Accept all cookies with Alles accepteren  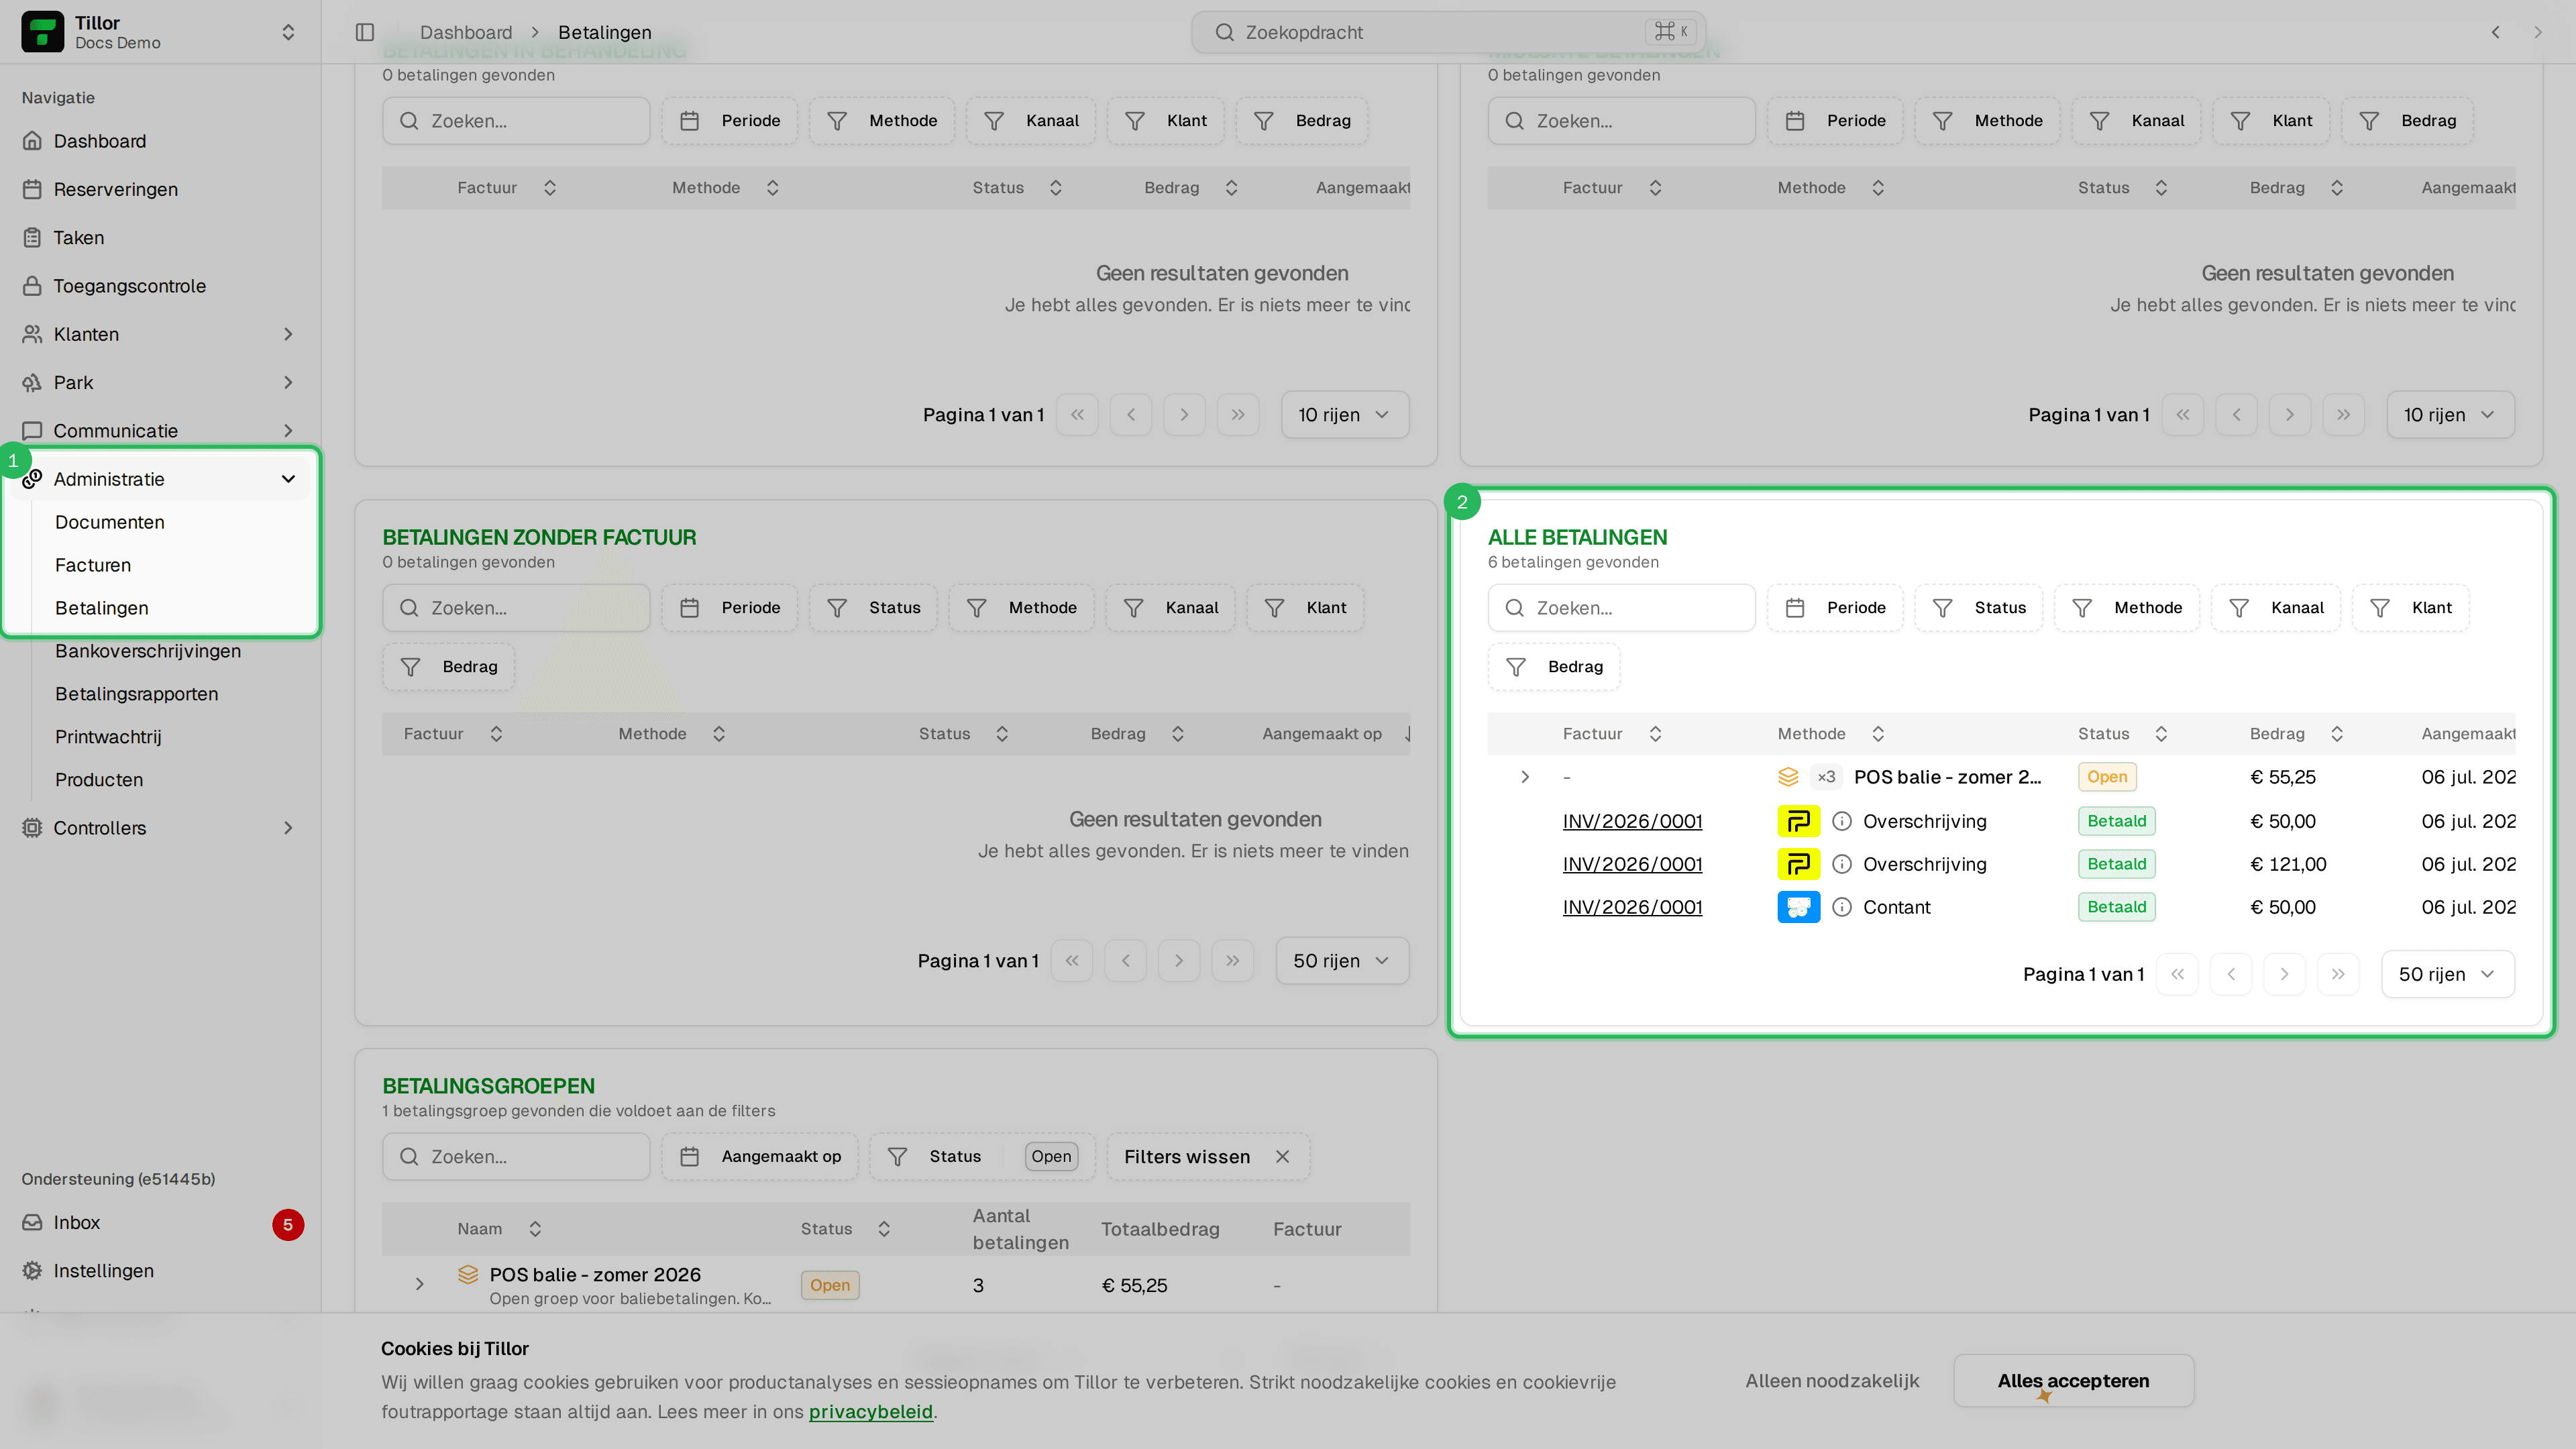point(2073,1381)
